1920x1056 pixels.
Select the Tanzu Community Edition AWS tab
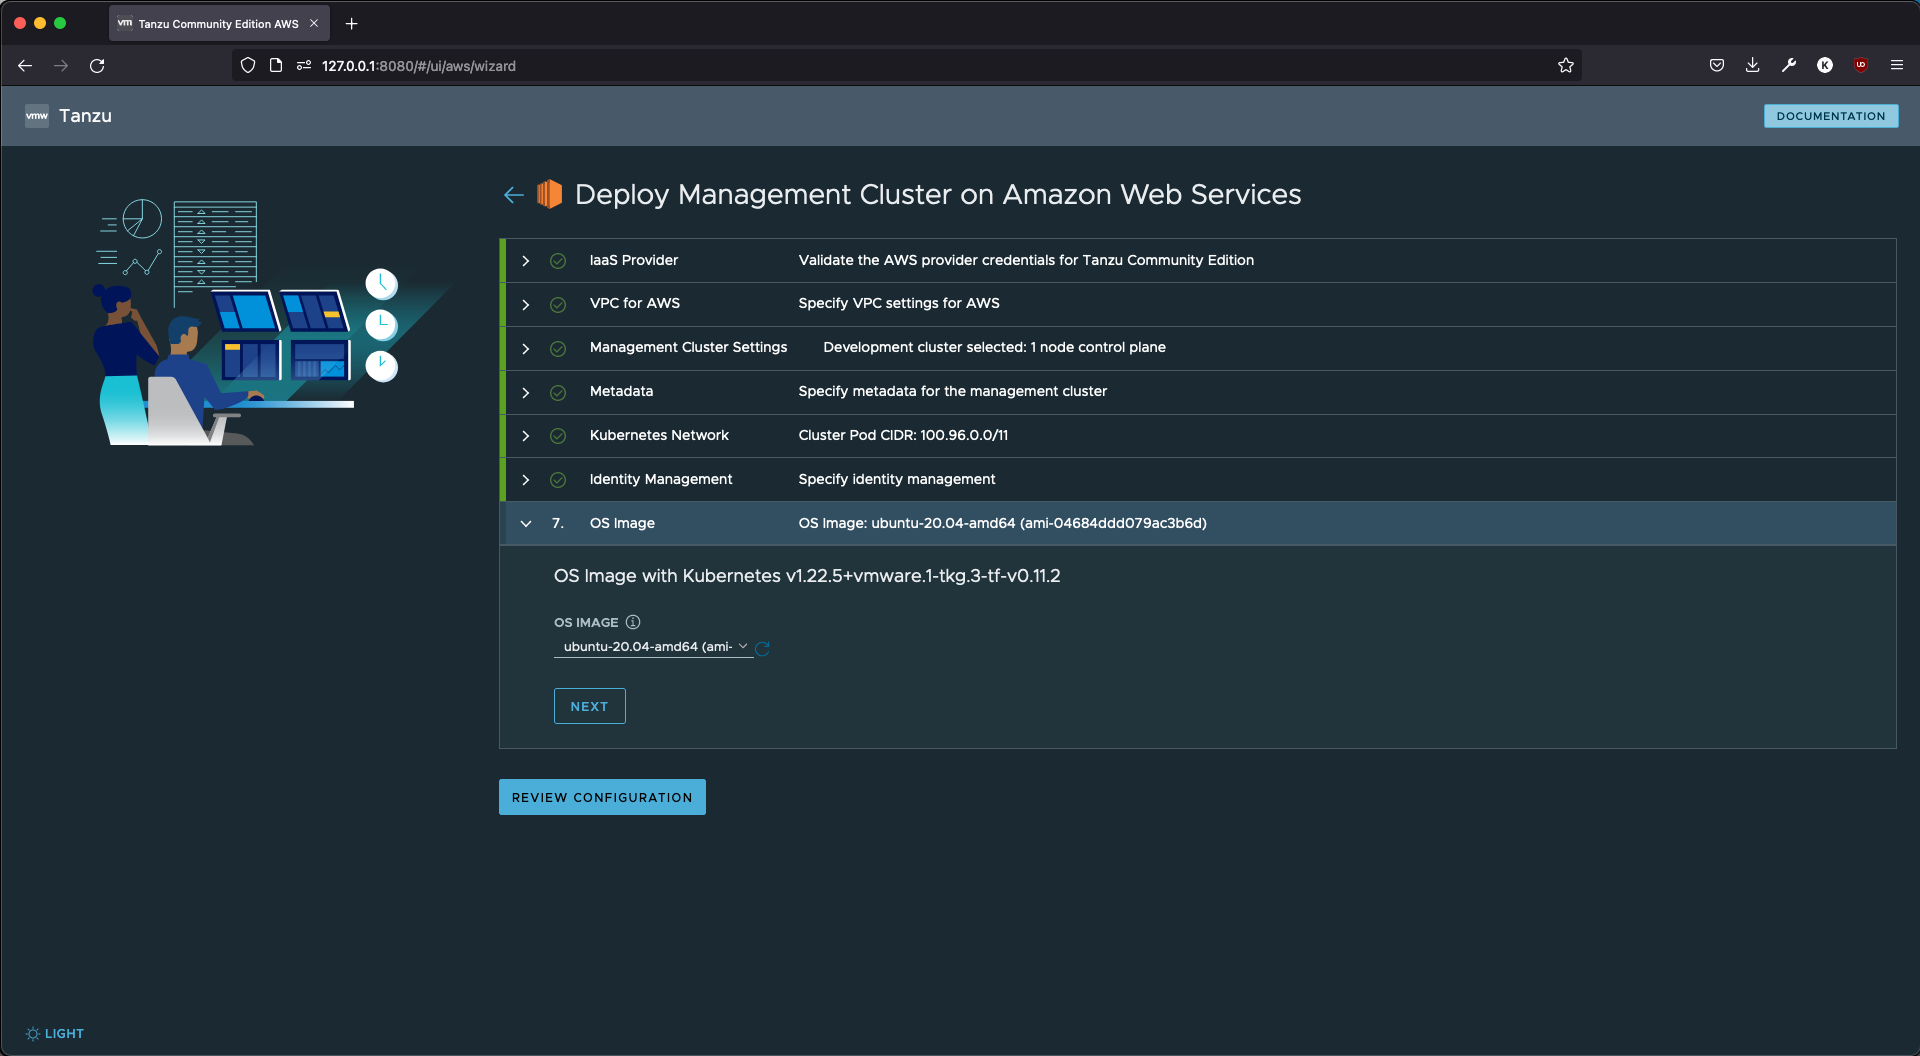tap(219, 24)
